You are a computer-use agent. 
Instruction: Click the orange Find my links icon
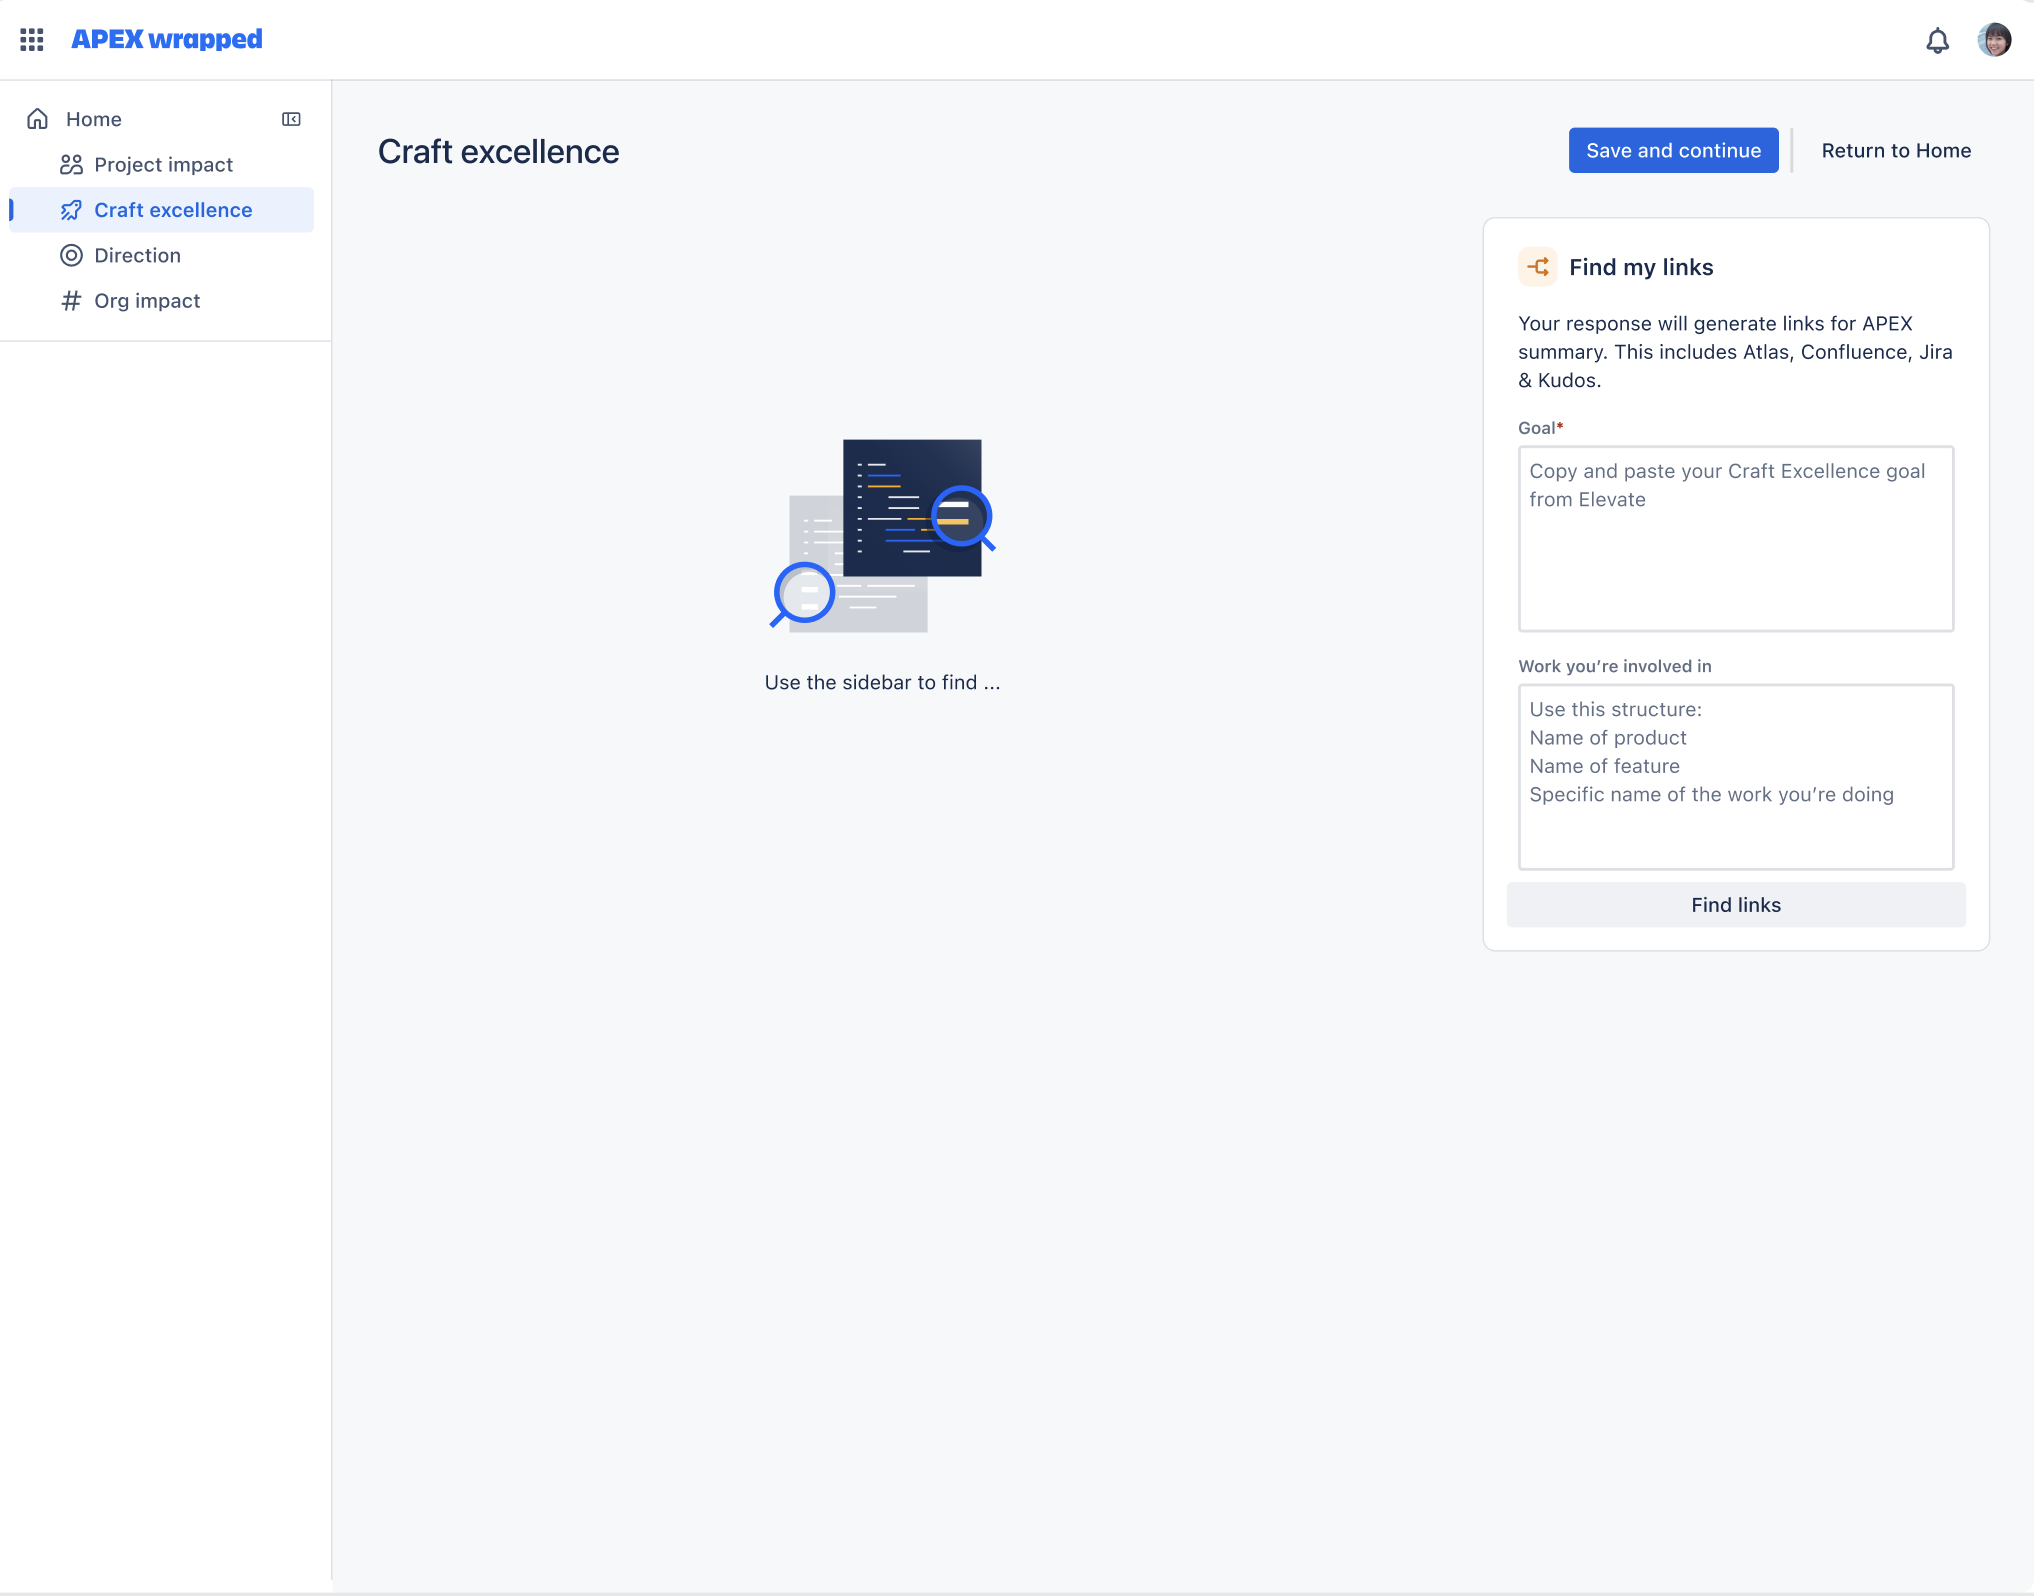coord(1537,267)
